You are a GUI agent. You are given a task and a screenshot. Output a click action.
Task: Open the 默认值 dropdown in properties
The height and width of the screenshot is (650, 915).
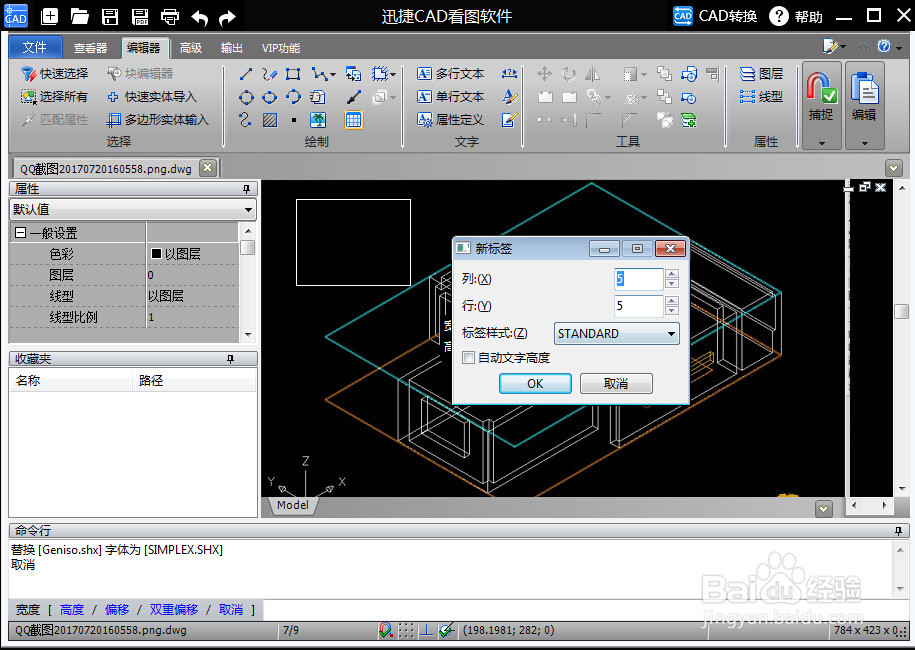[x=133, y=209]
